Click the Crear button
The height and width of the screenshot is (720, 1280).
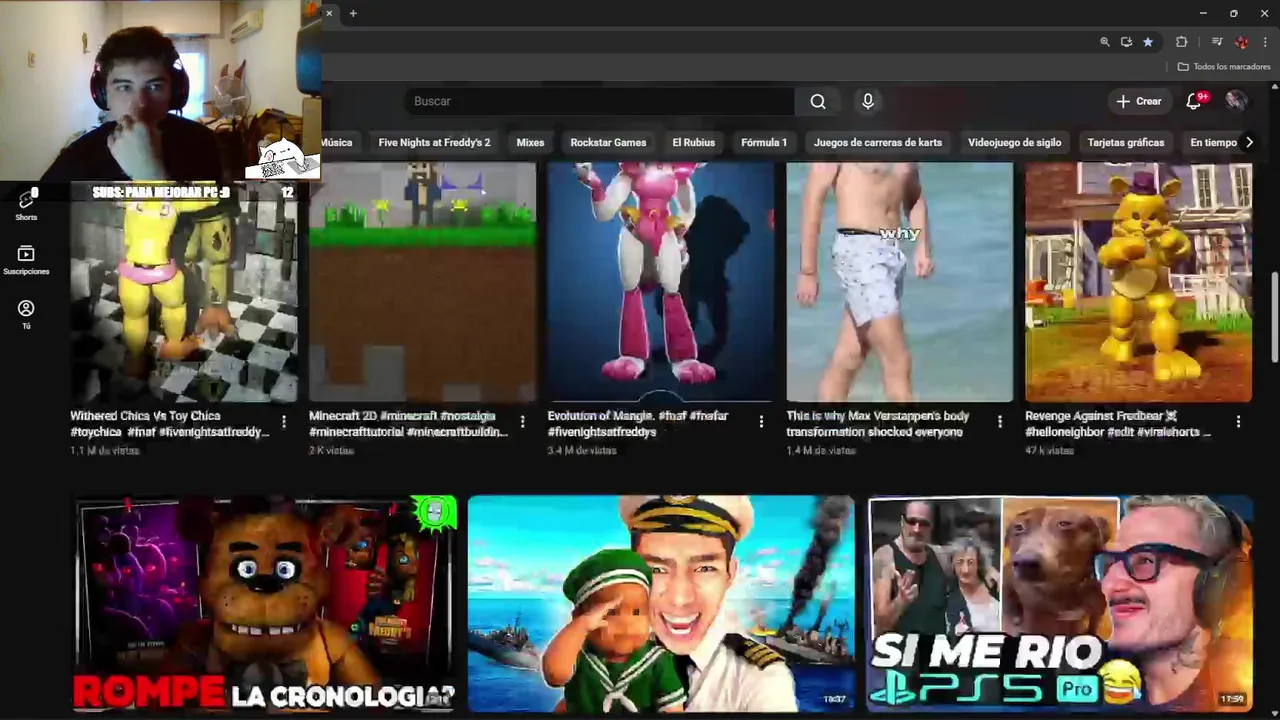1139,101
